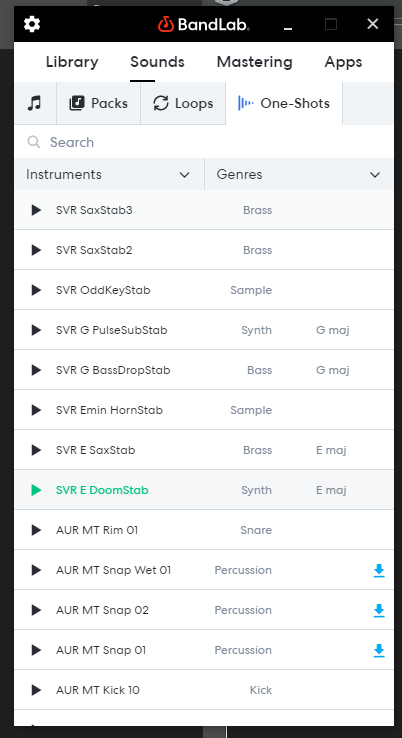This screenshot has height=738, width=402.
Task: Play SVR OddKeyStab preview
Action: (x=36, y=290)
